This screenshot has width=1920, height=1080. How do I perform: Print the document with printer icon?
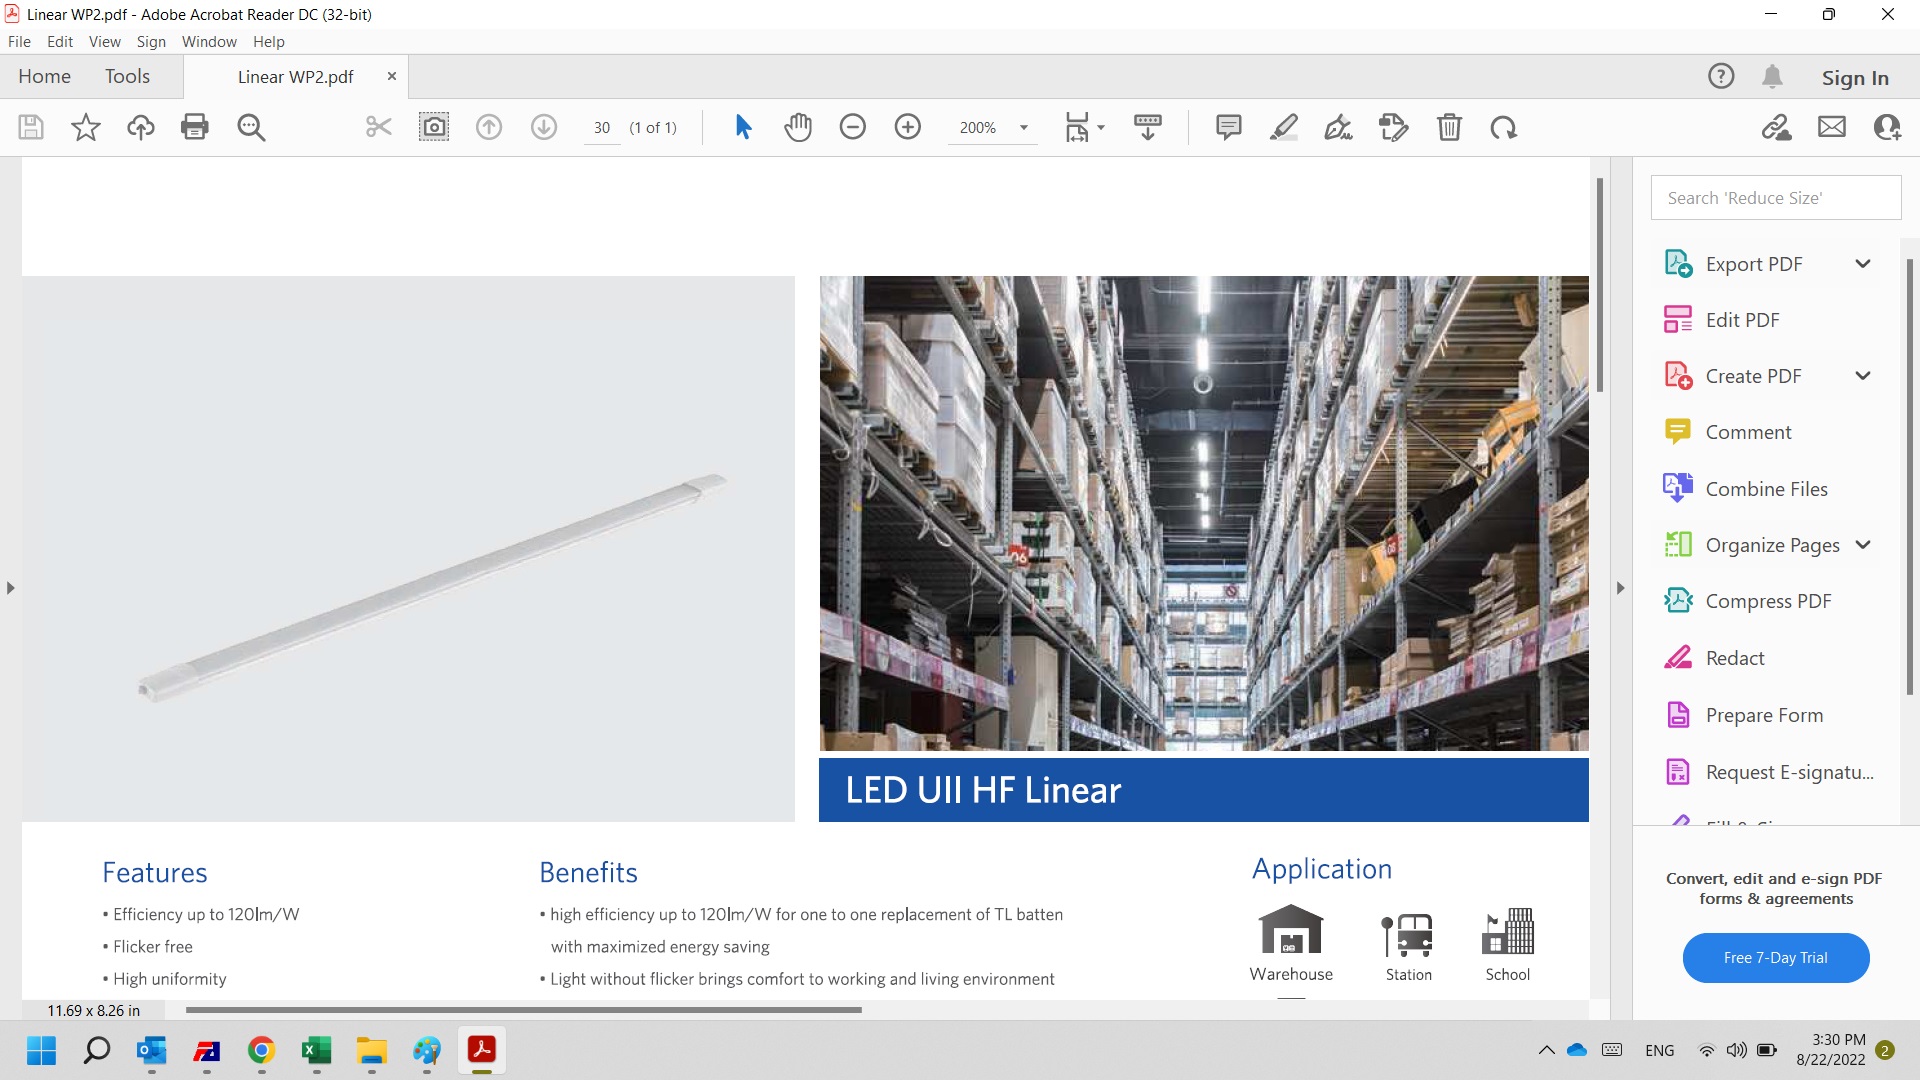point(195,127)
